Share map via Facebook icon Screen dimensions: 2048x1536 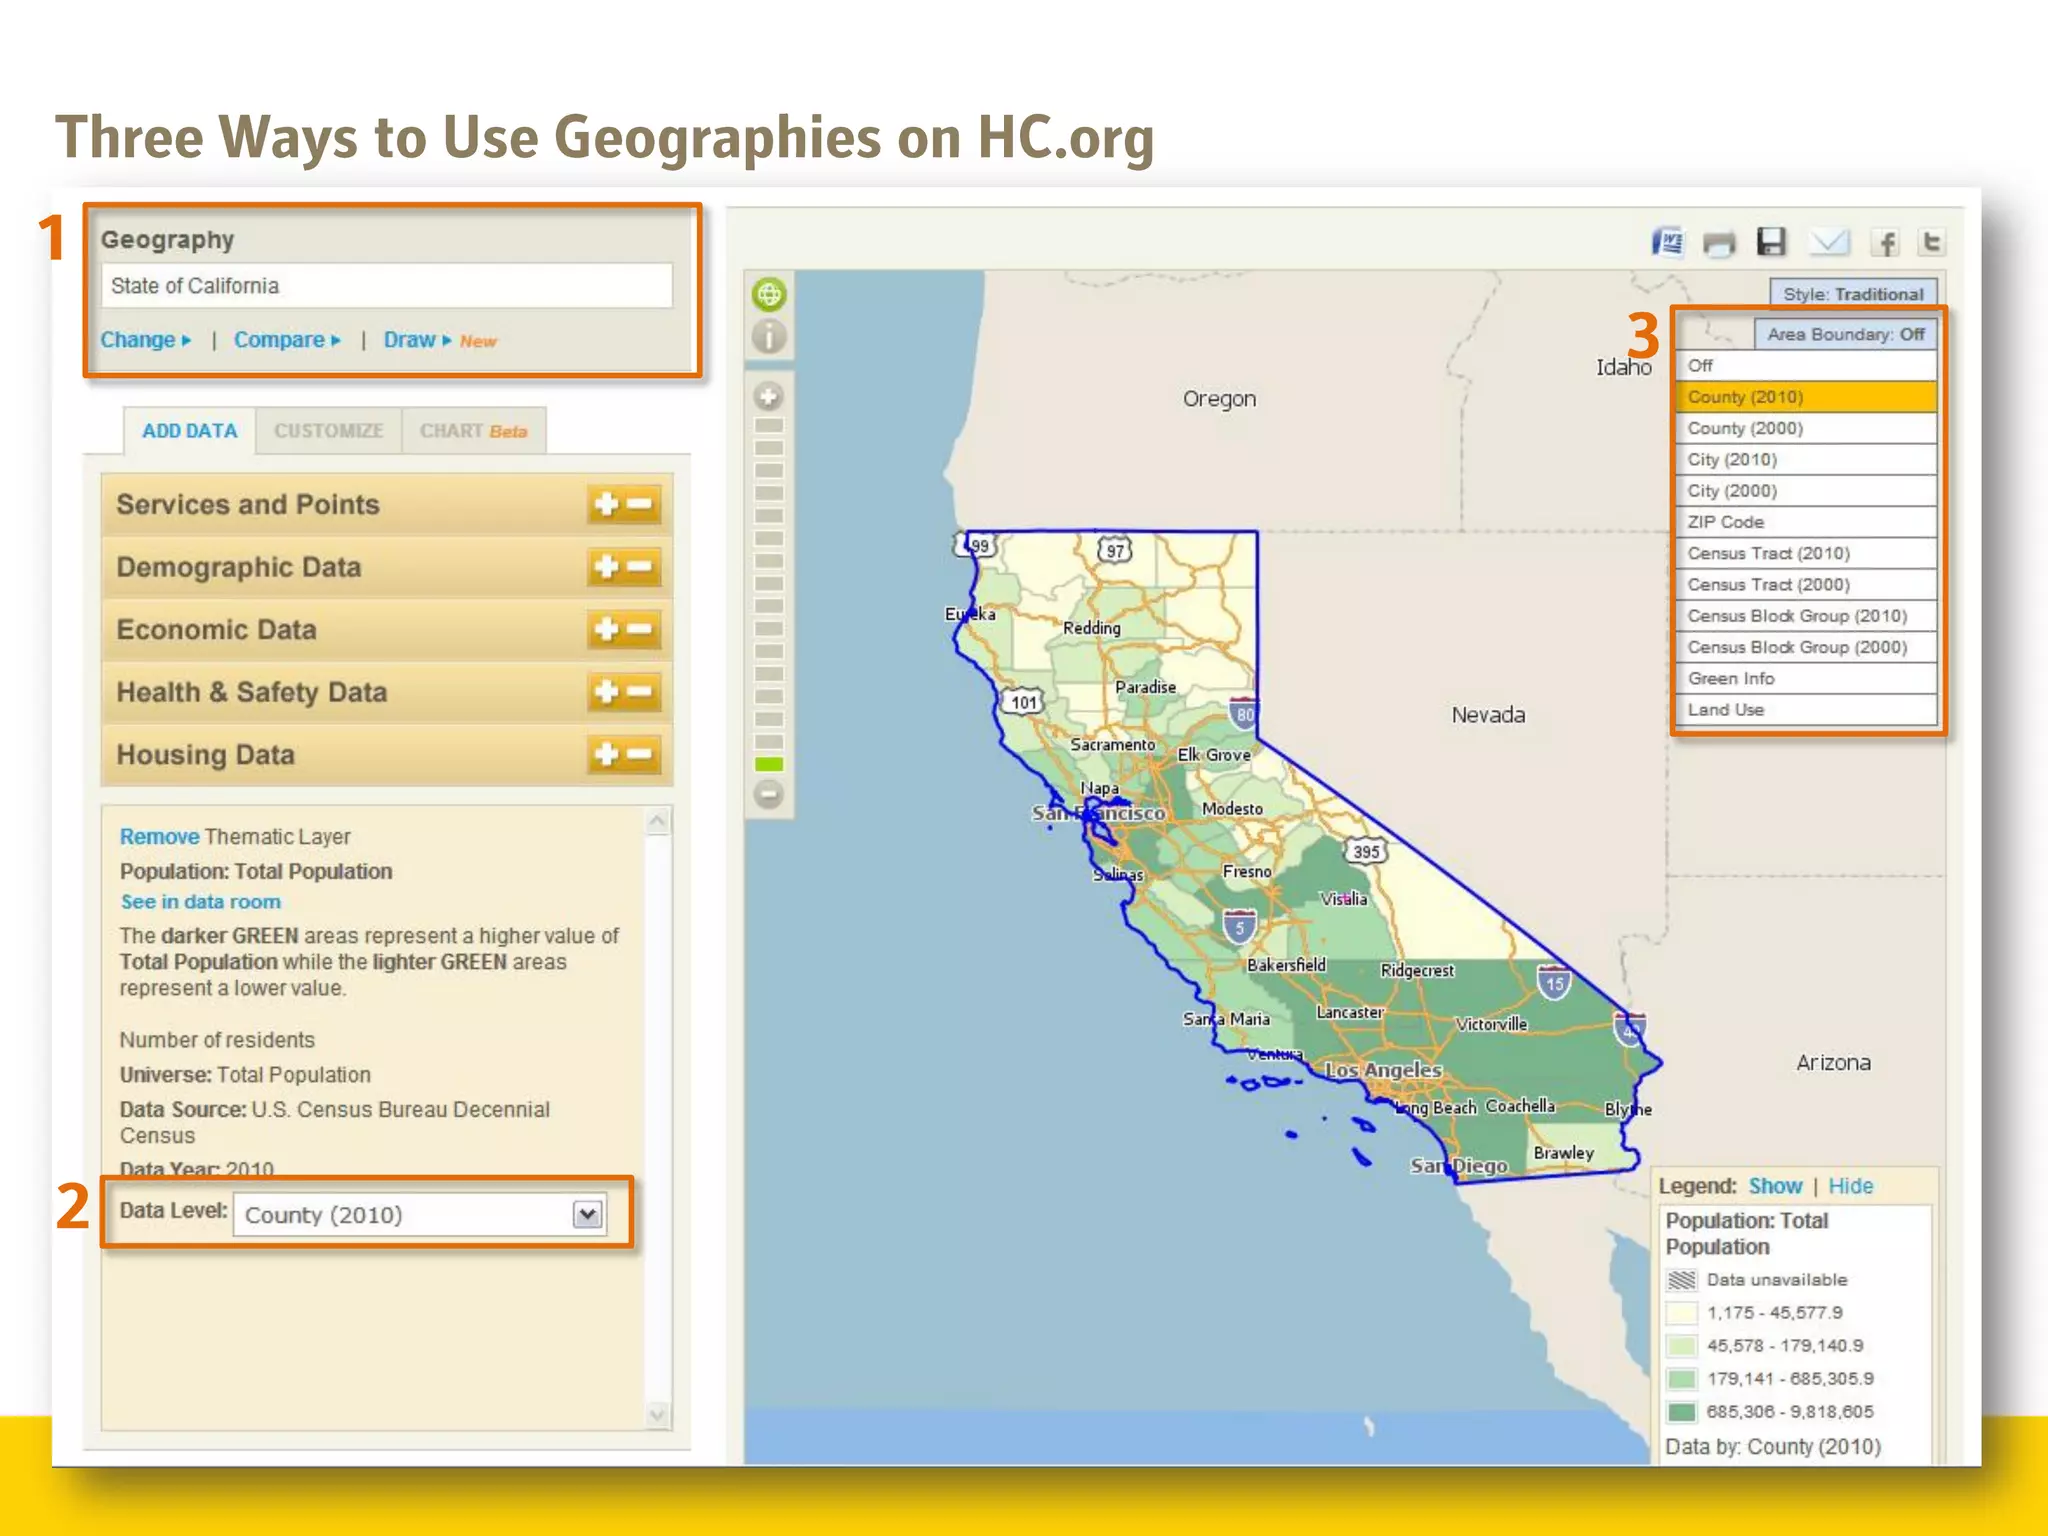click(x=1886, y=243)
